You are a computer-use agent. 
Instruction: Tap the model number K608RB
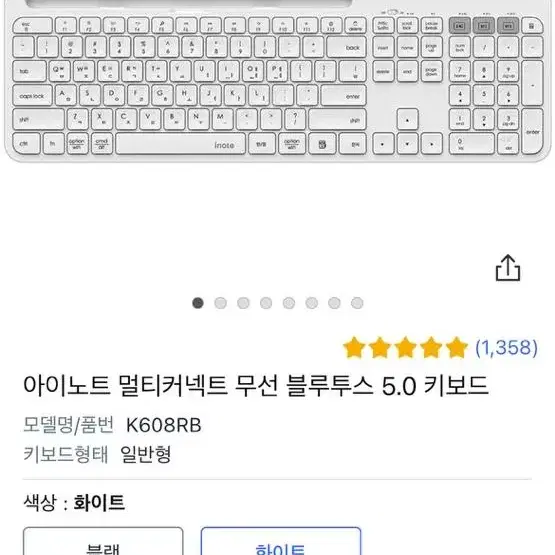coord(164,425)
